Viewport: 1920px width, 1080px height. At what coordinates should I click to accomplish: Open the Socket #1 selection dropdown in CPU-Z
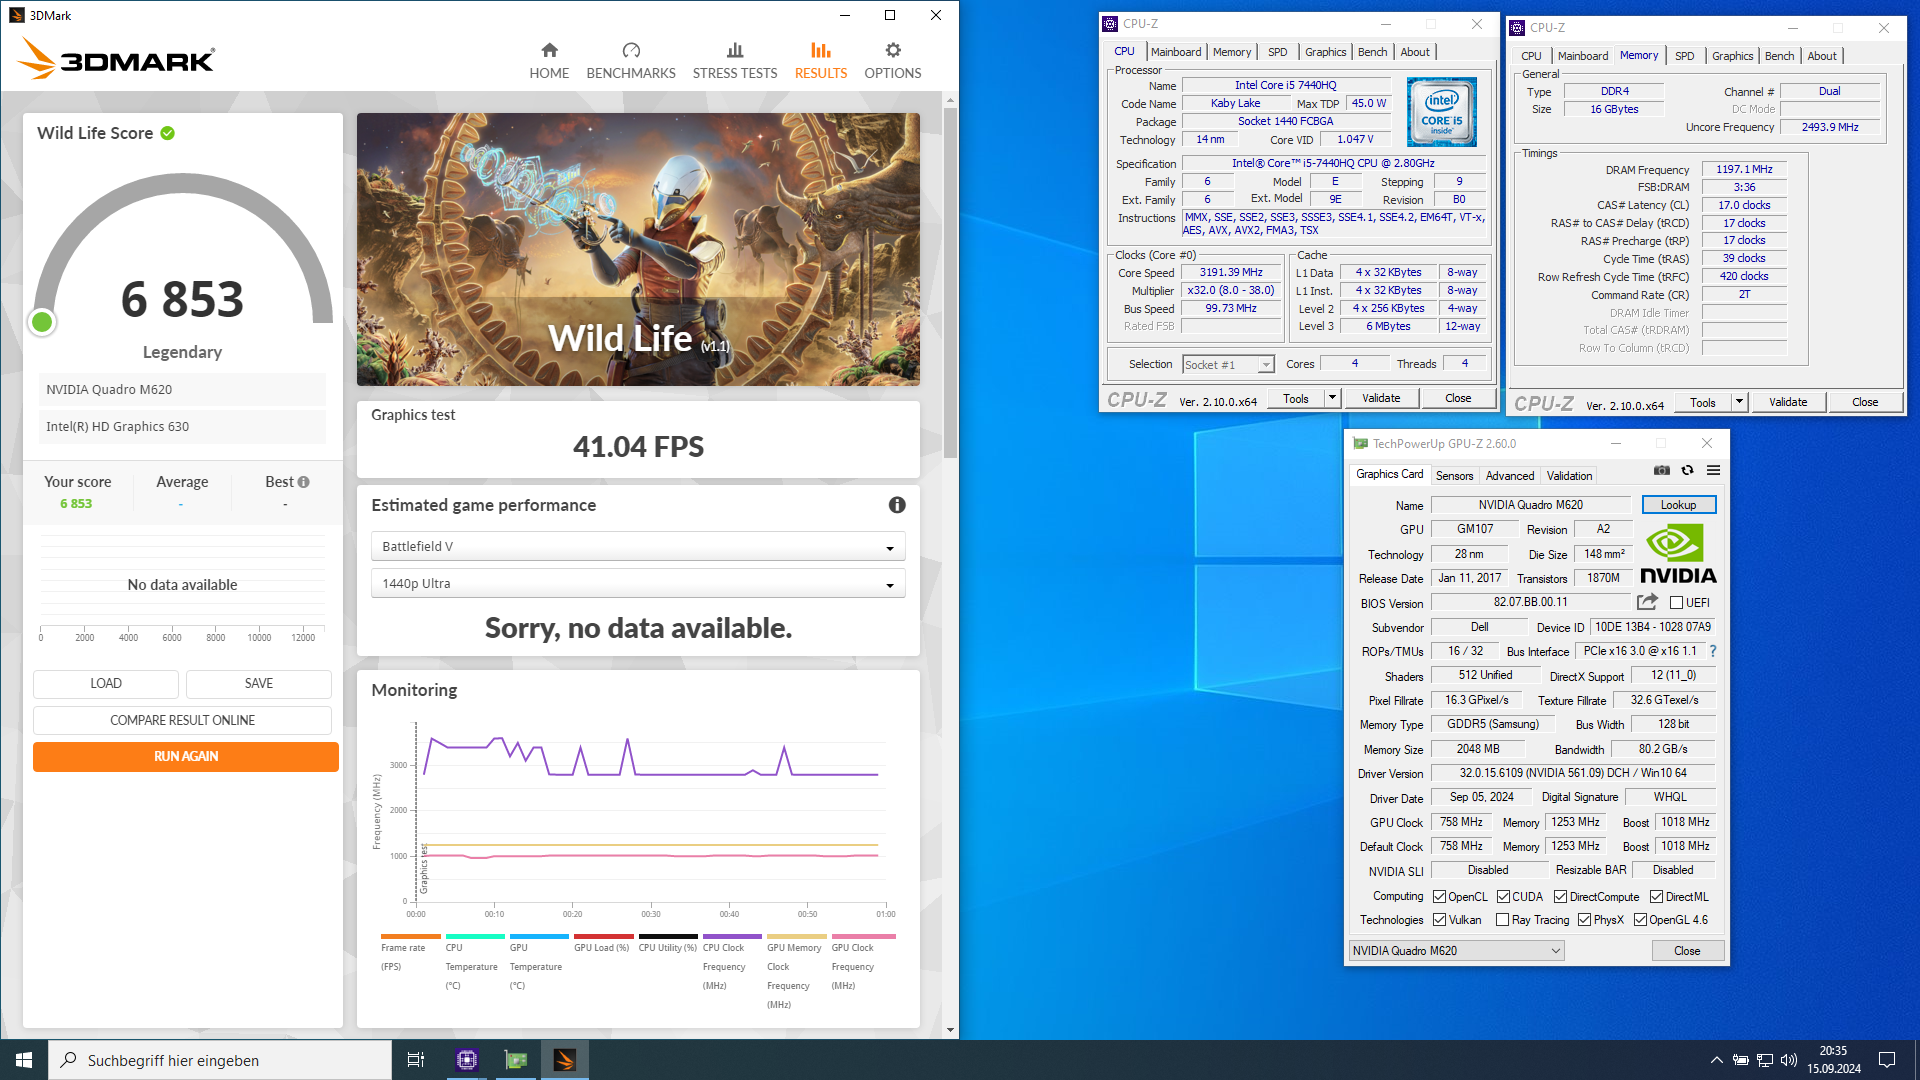[x=1228, y=365]
